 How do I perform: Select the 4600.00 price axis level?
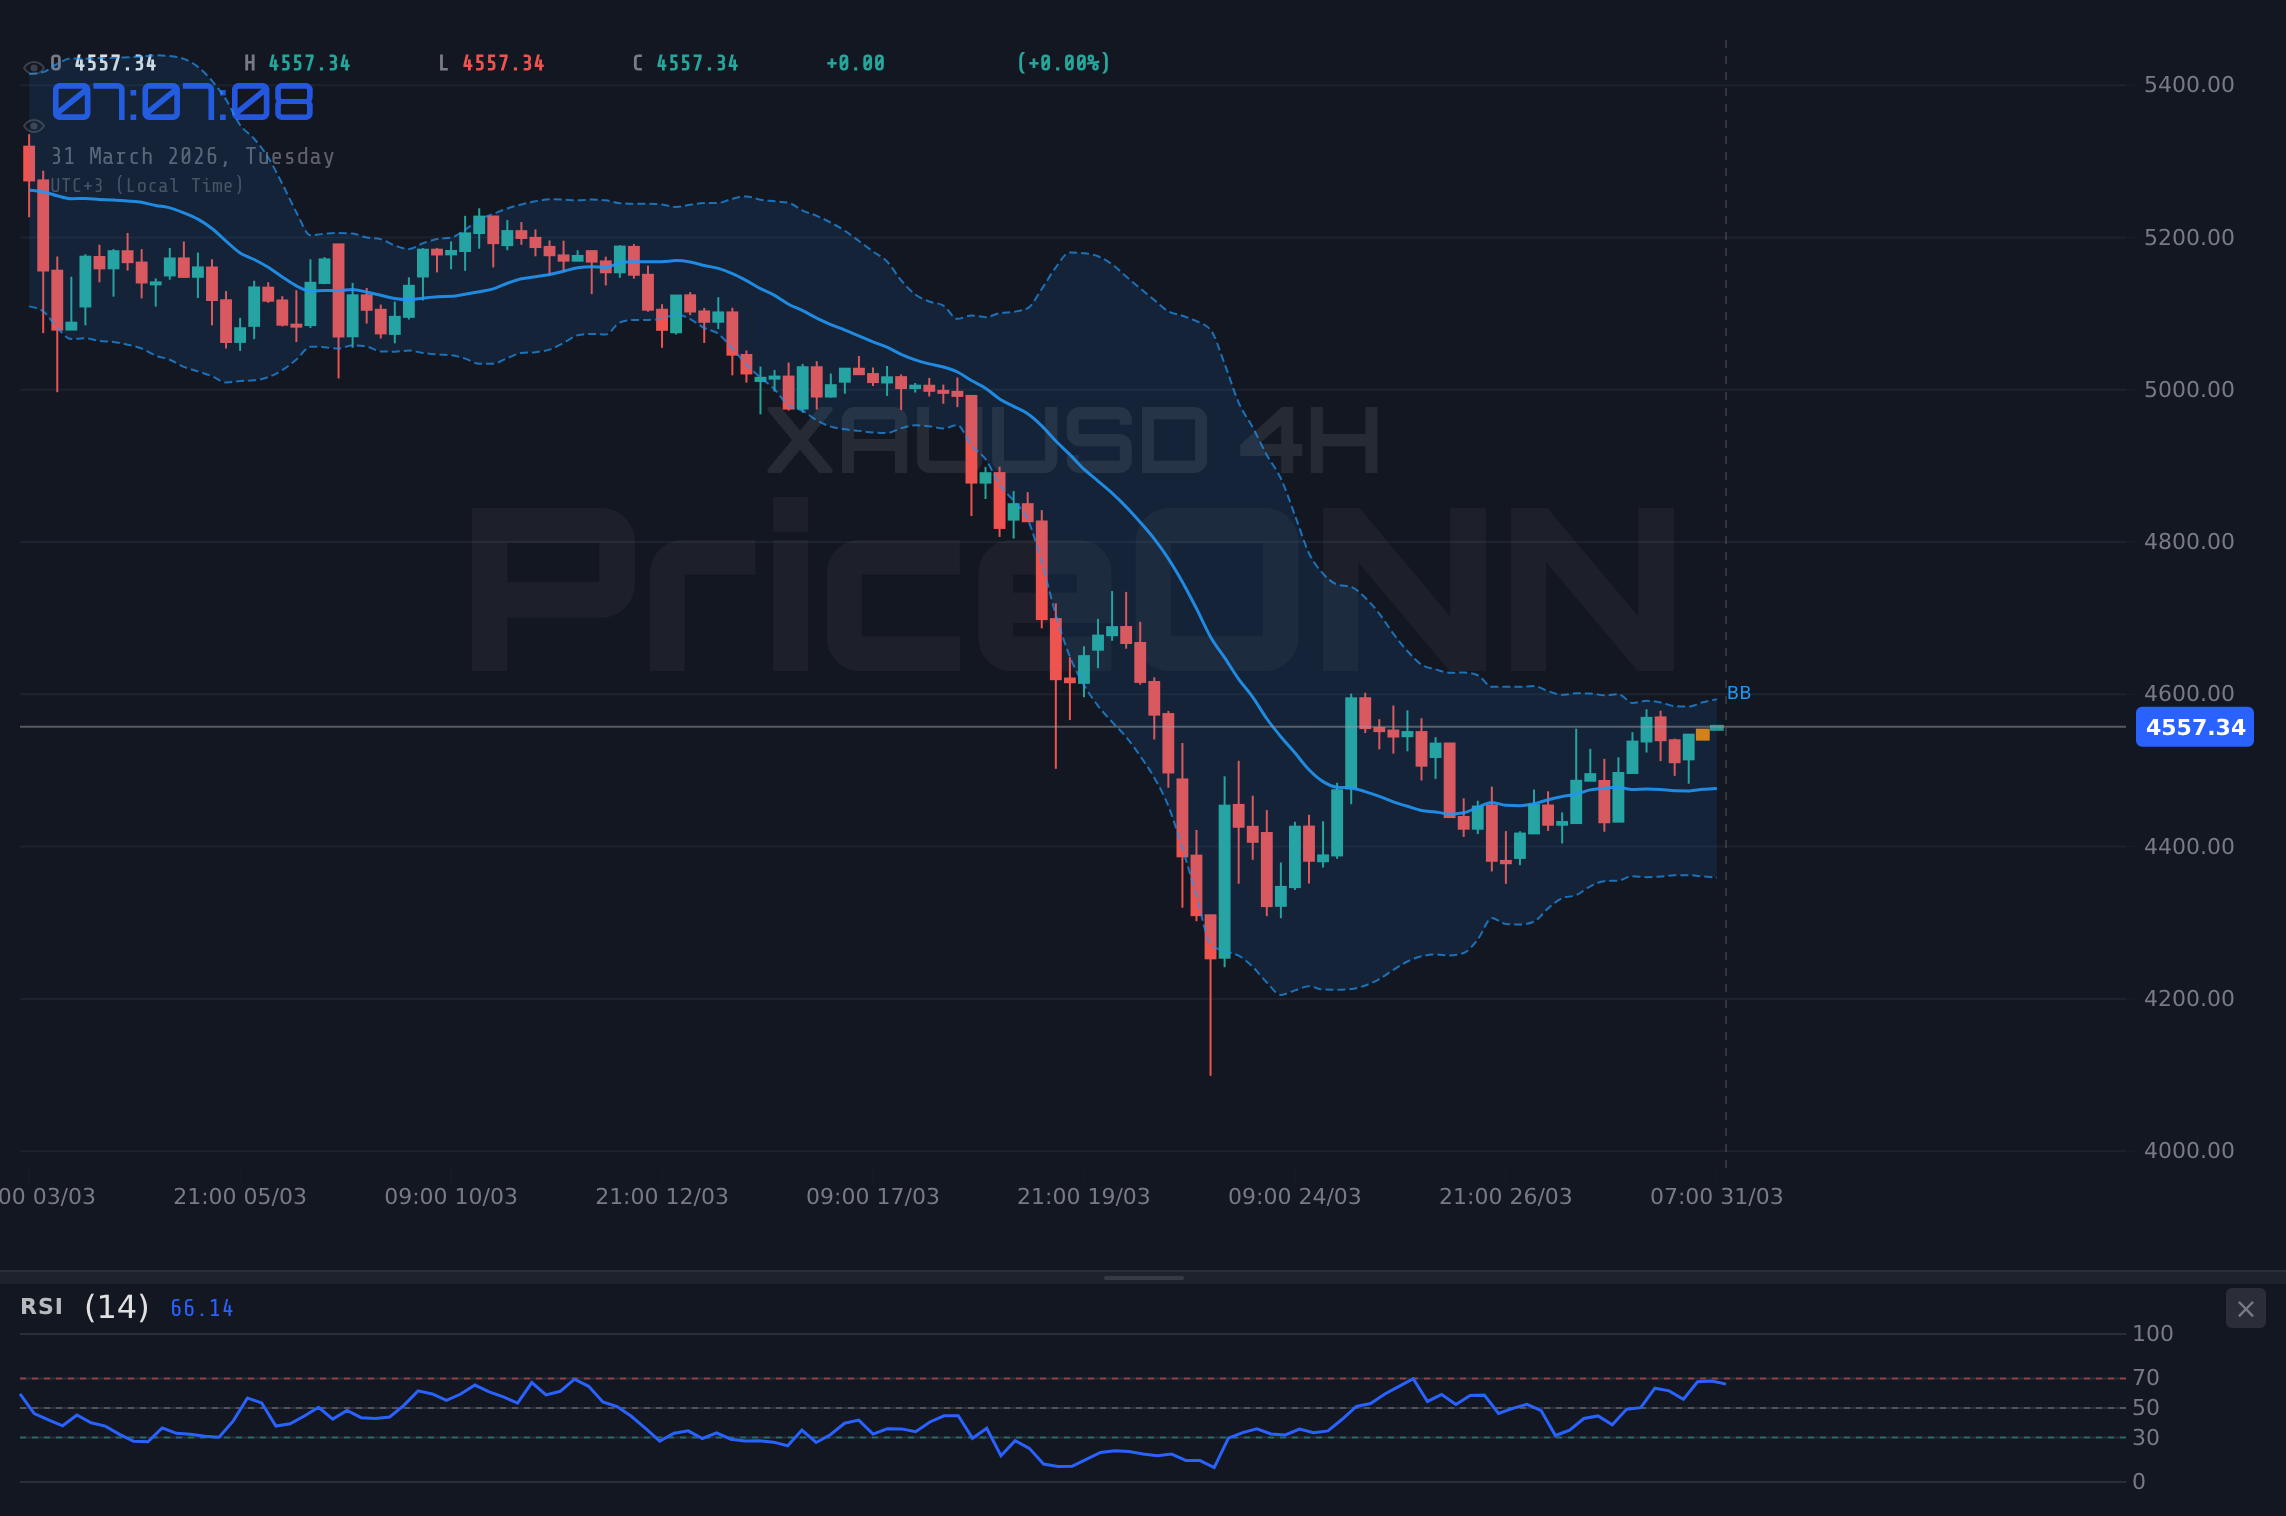(x=2188, y=692)
